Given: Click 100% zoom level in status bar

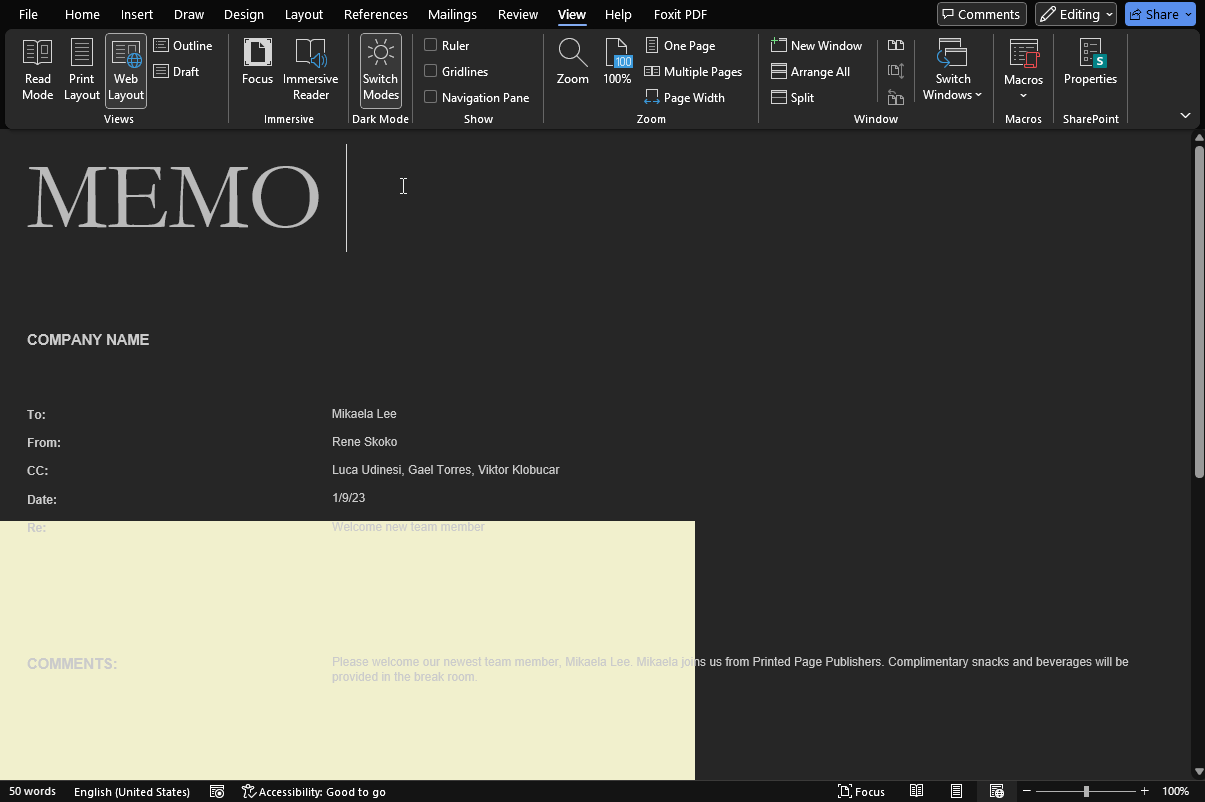Looking at the screenshot, I should coord(1176,792).
